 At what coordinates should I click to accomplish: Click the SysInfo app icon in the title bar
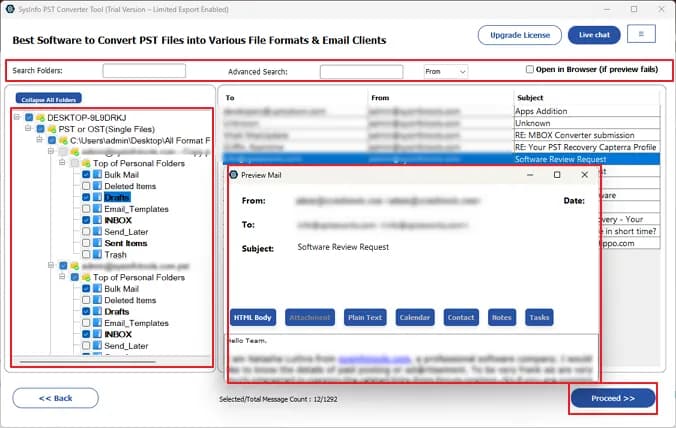click(x=10, y=9)
